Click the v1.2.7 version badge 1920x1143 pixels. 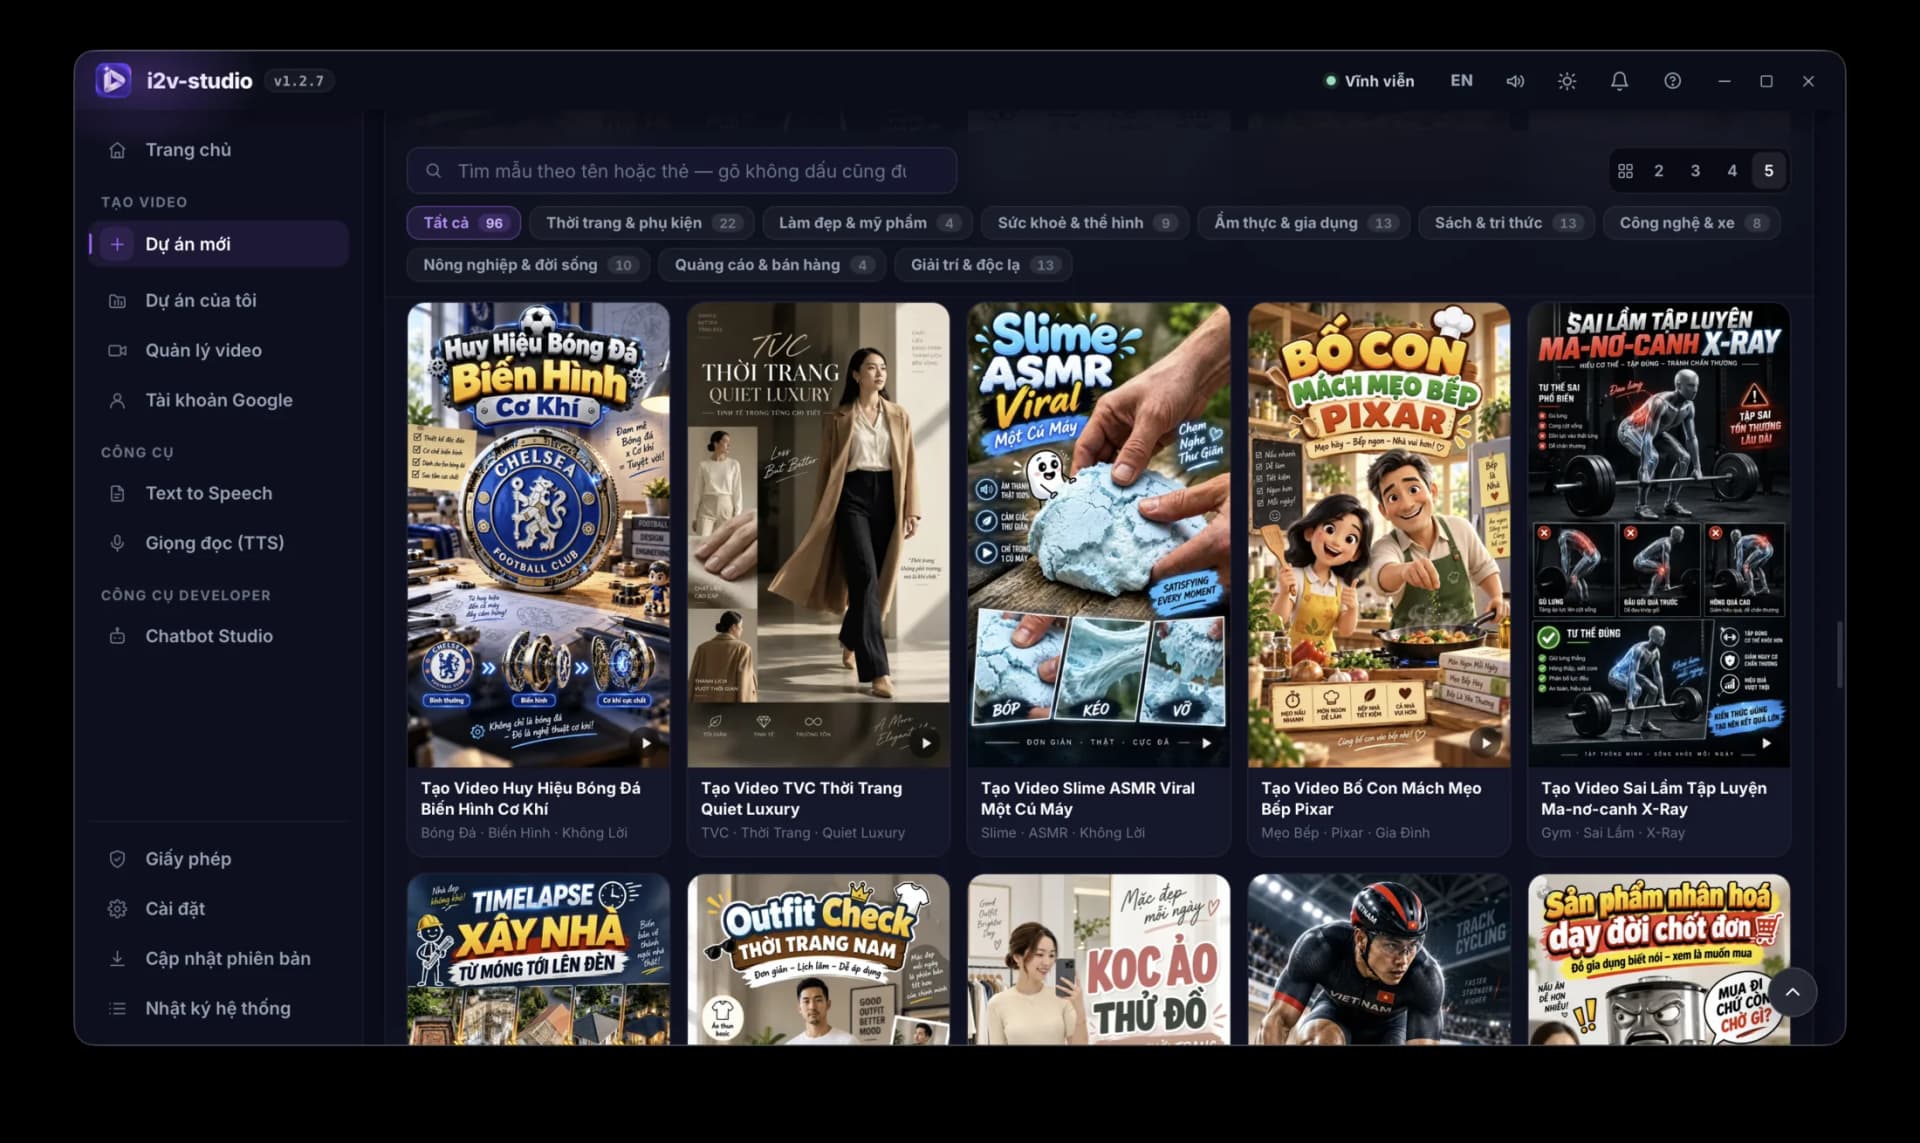click(x=299, y=81)
